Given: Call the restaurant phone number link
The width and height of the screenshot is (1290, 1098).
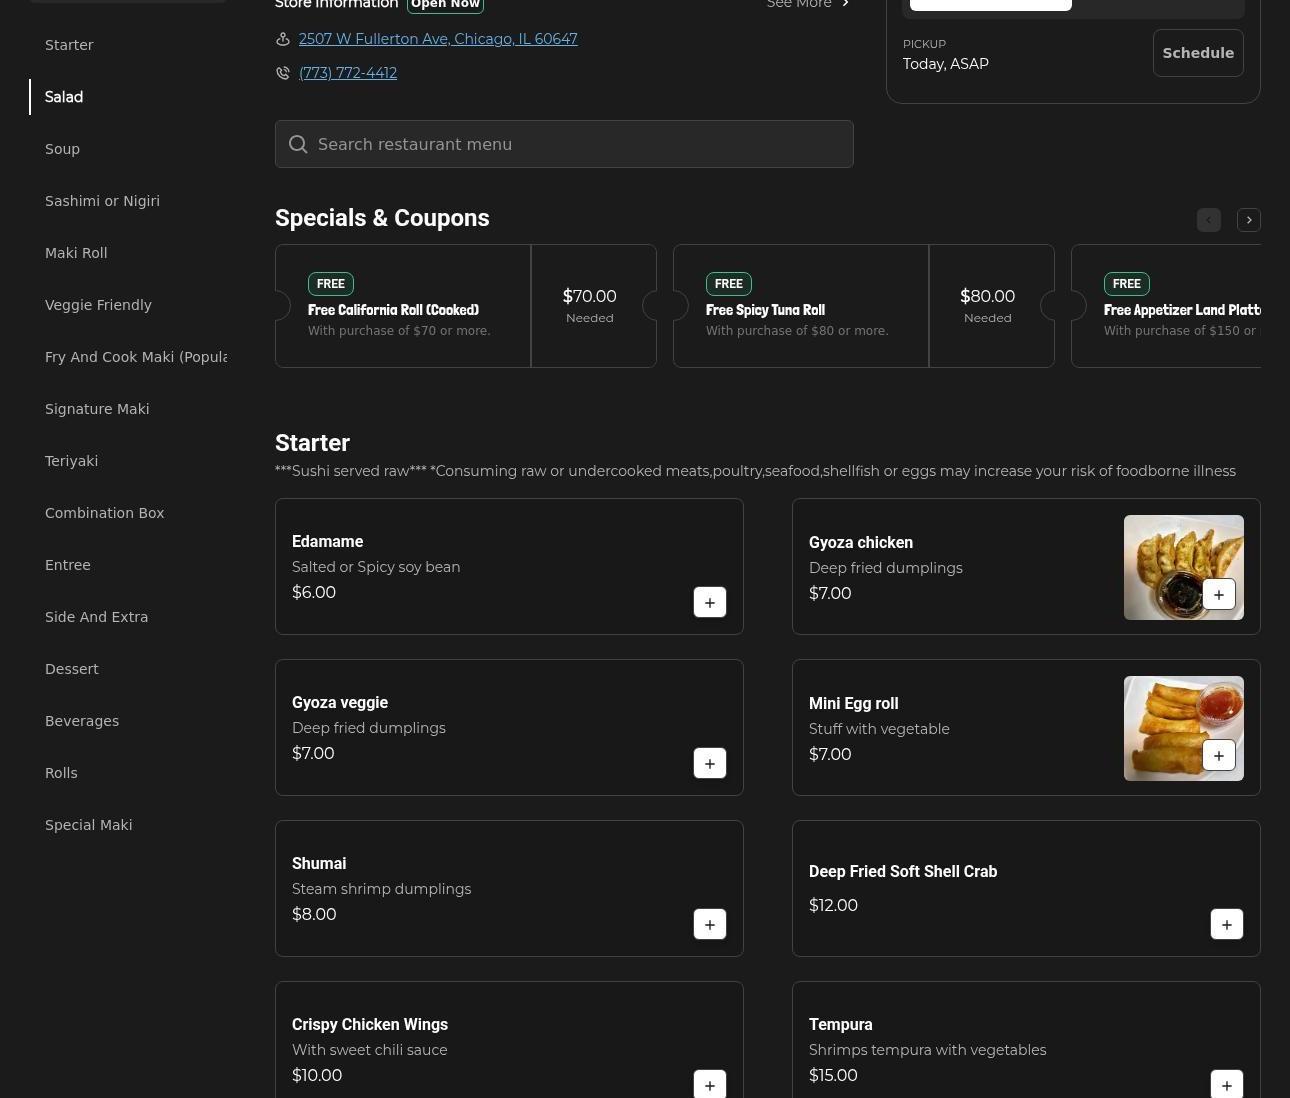Looking at the screenshot, I should (347, 73).
